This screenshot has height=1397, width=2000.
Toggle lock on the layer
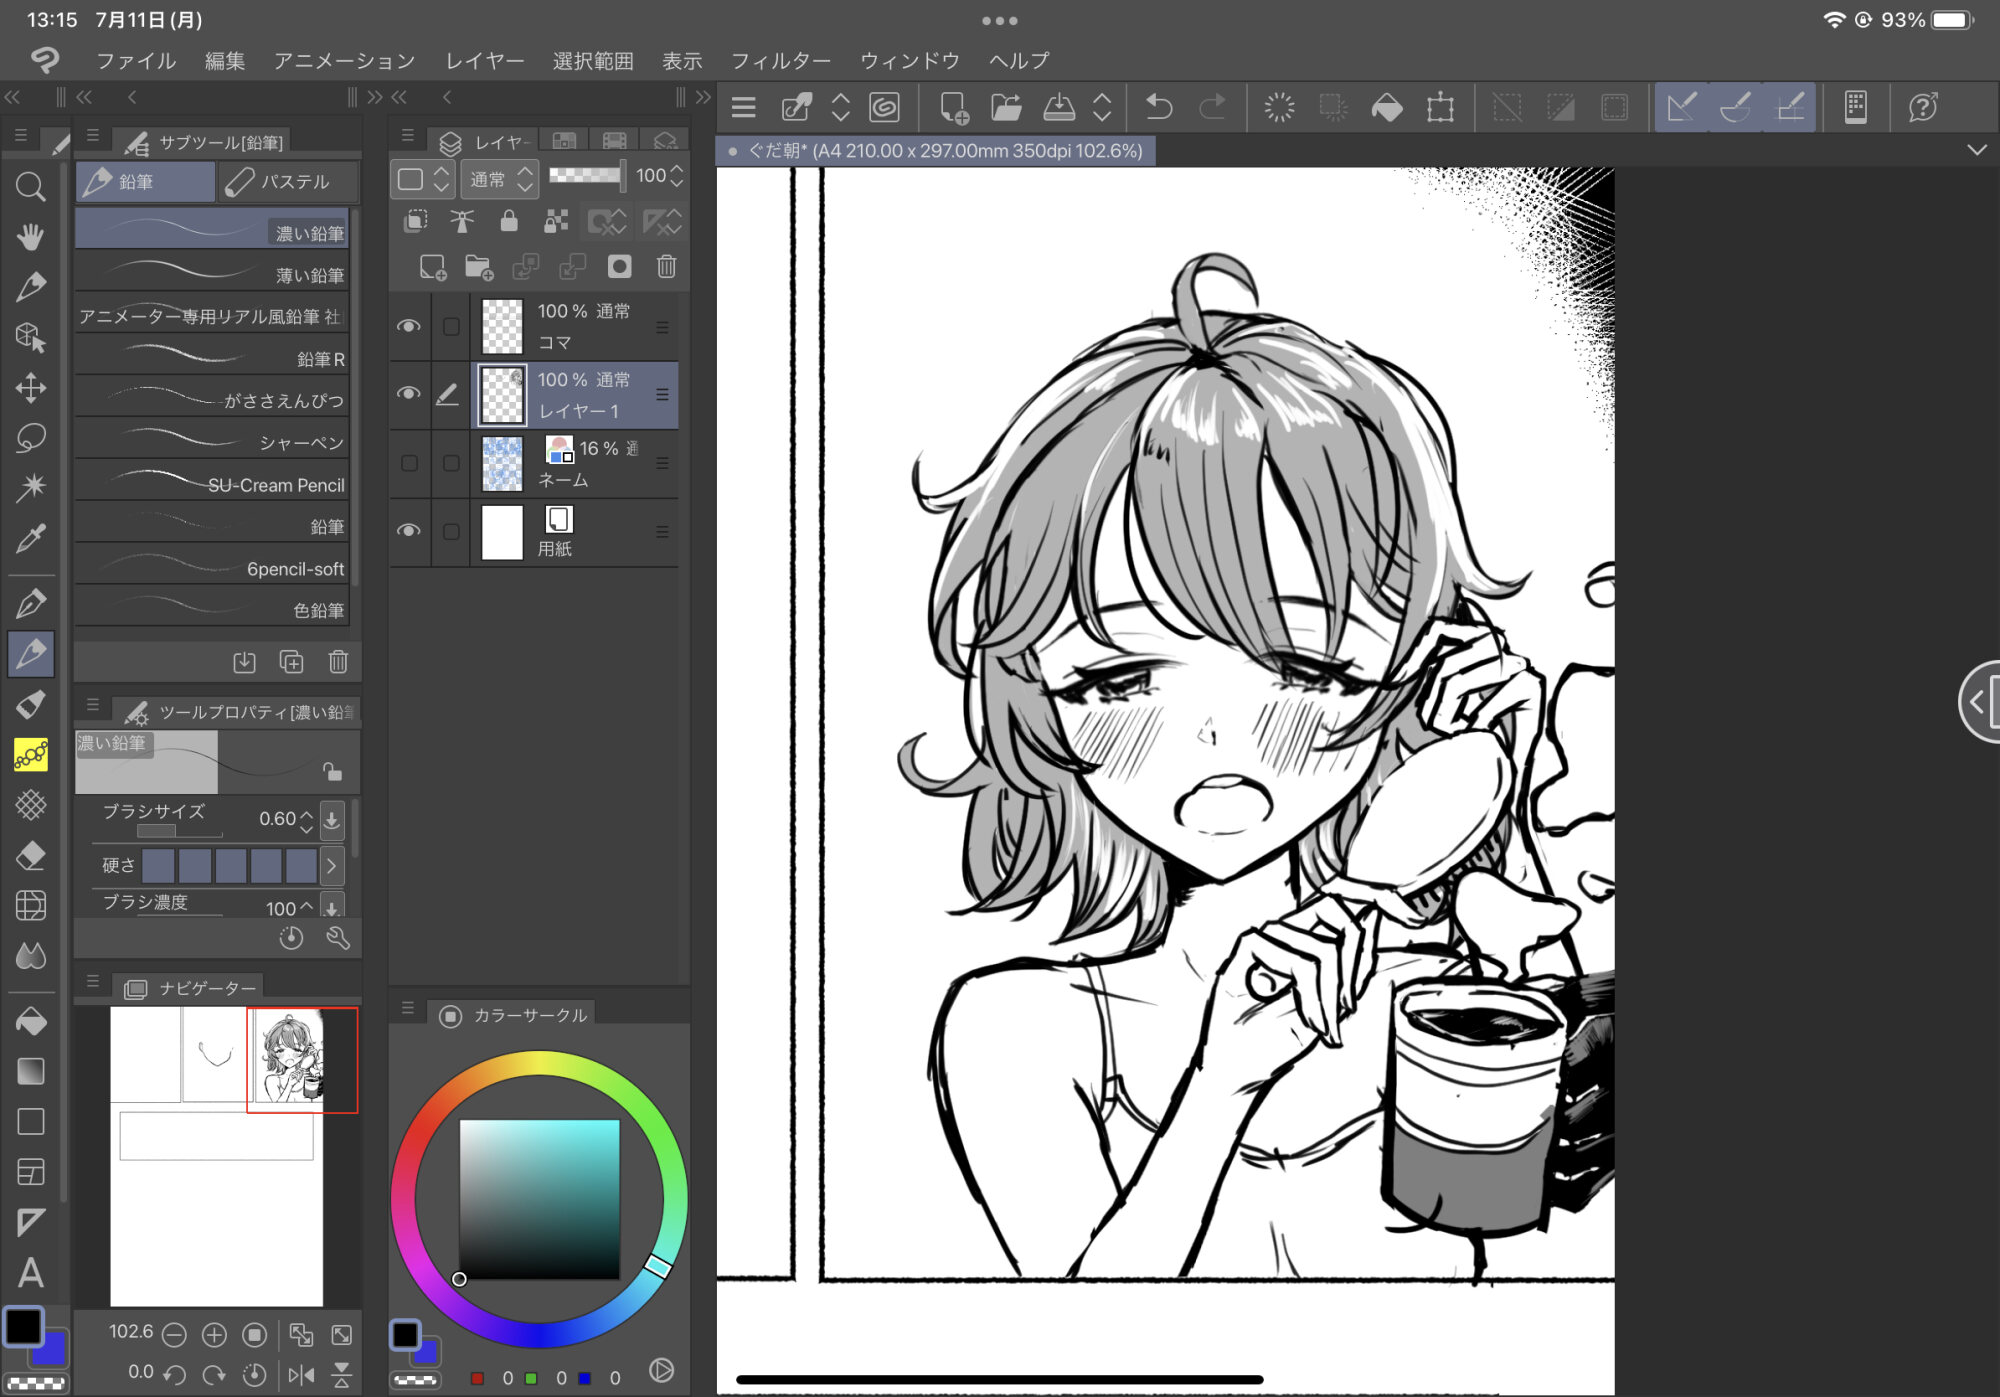(509, 221)
